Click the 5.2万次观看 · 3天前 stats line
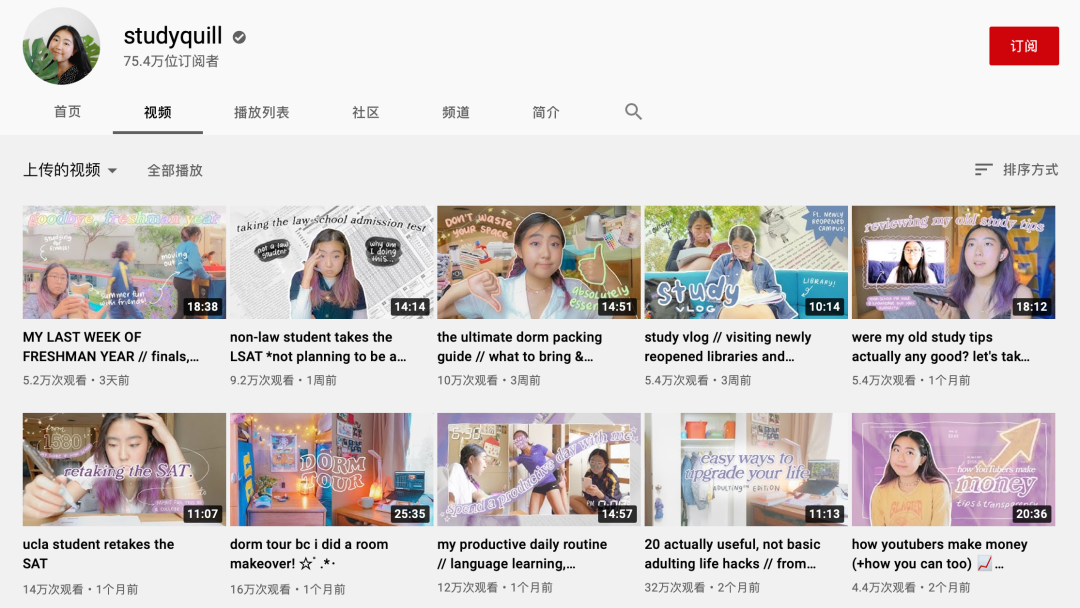 click(76, 380)
